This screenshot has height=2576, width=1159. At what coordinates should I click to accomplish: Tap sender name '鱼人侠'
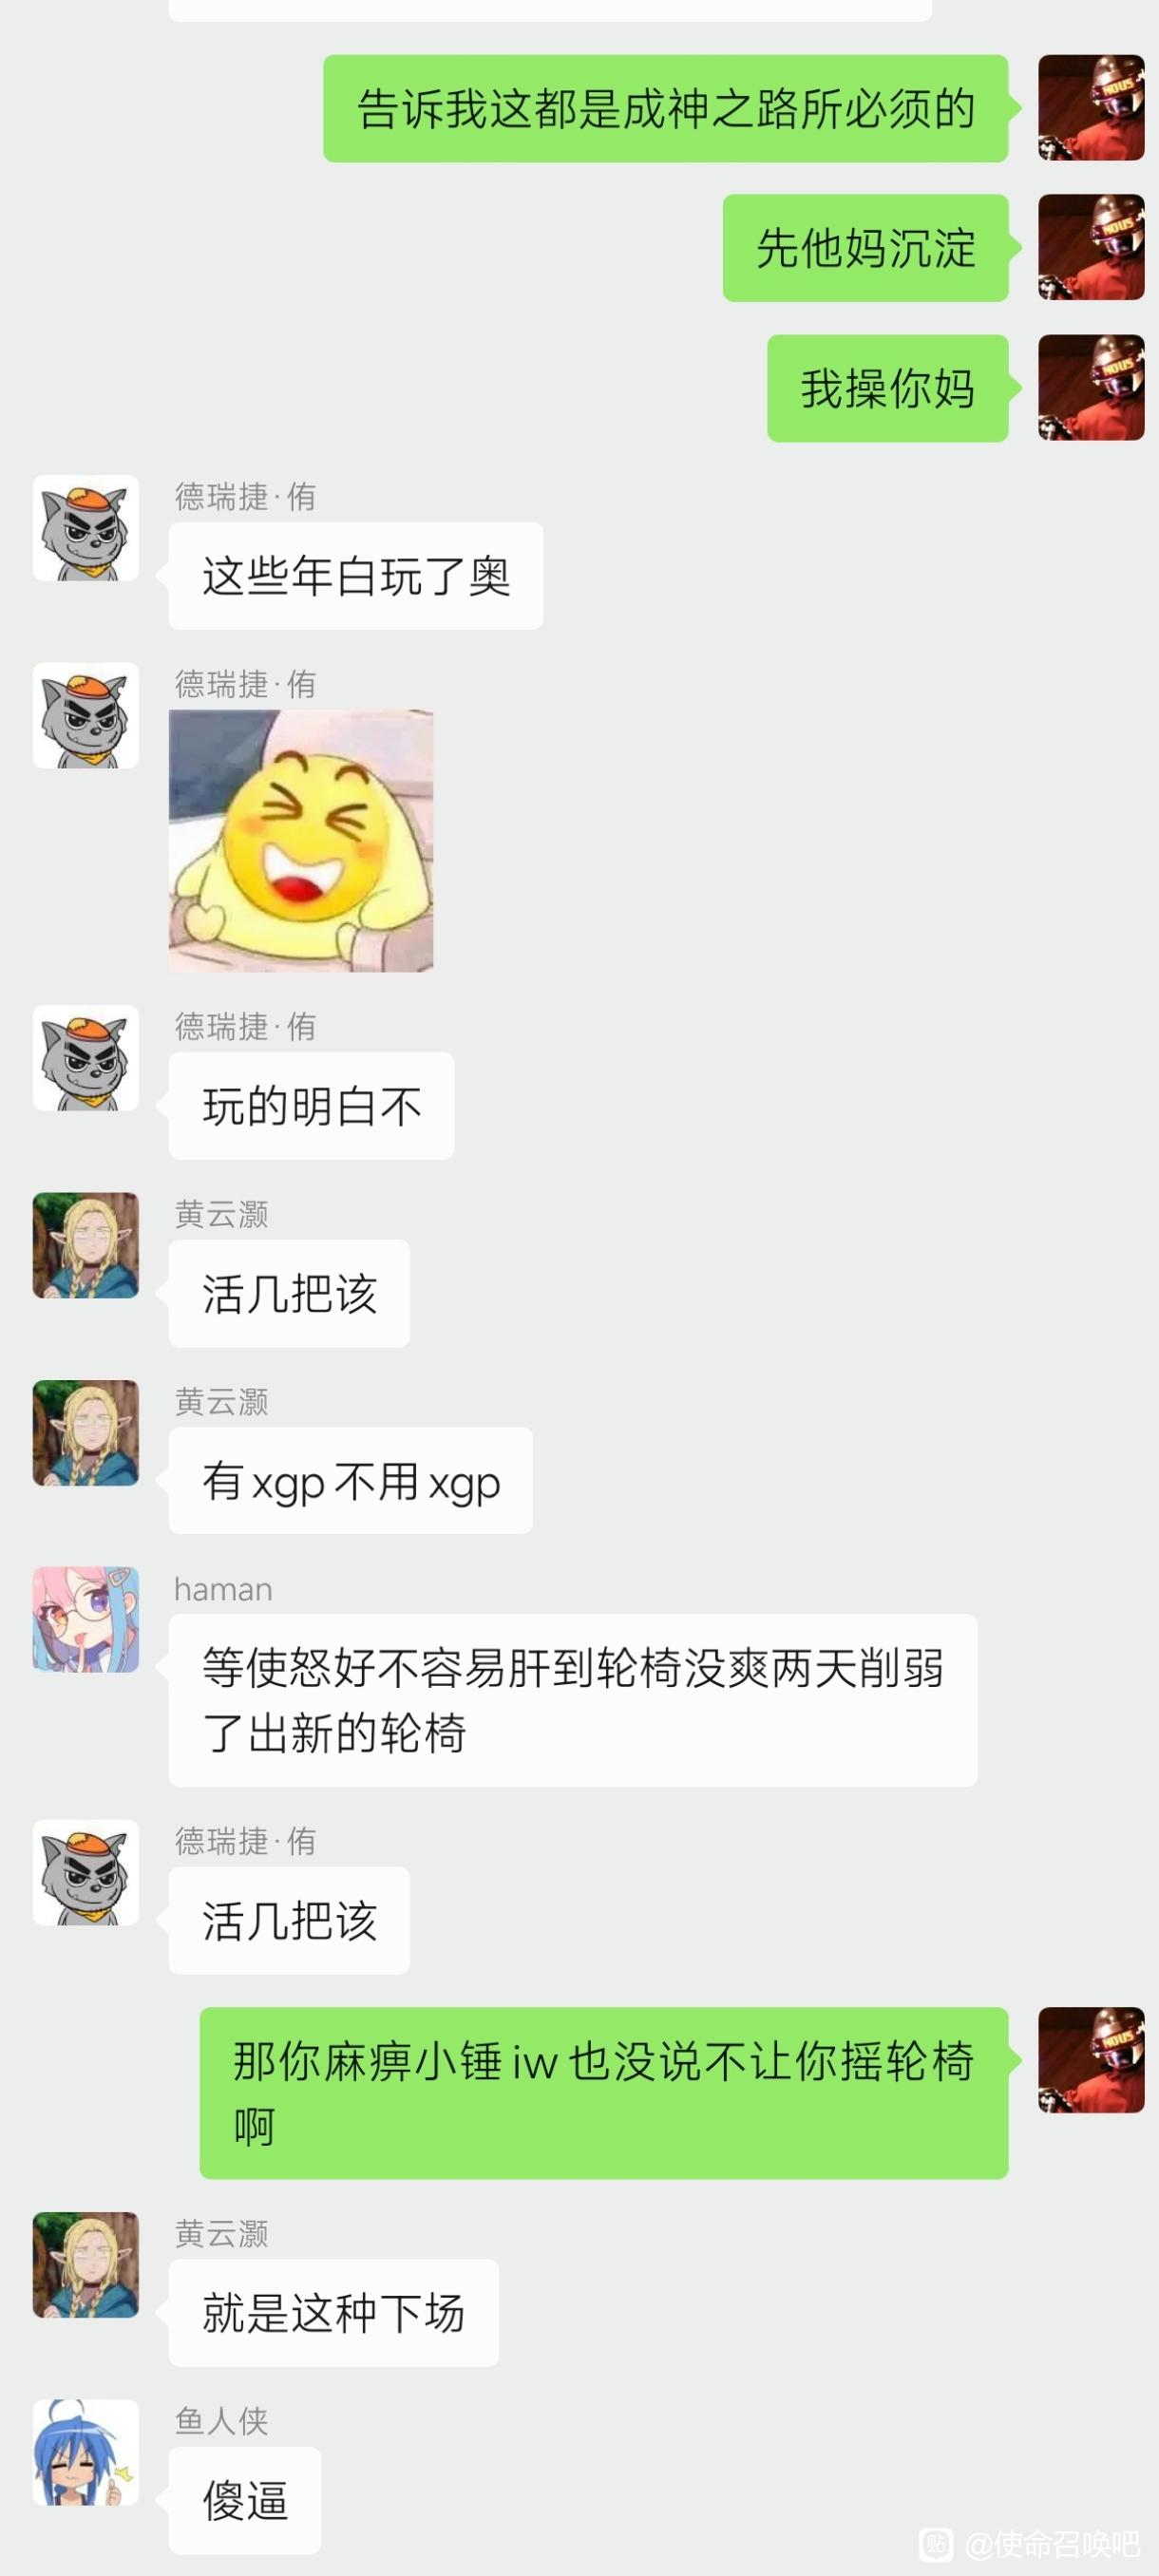221,2421
